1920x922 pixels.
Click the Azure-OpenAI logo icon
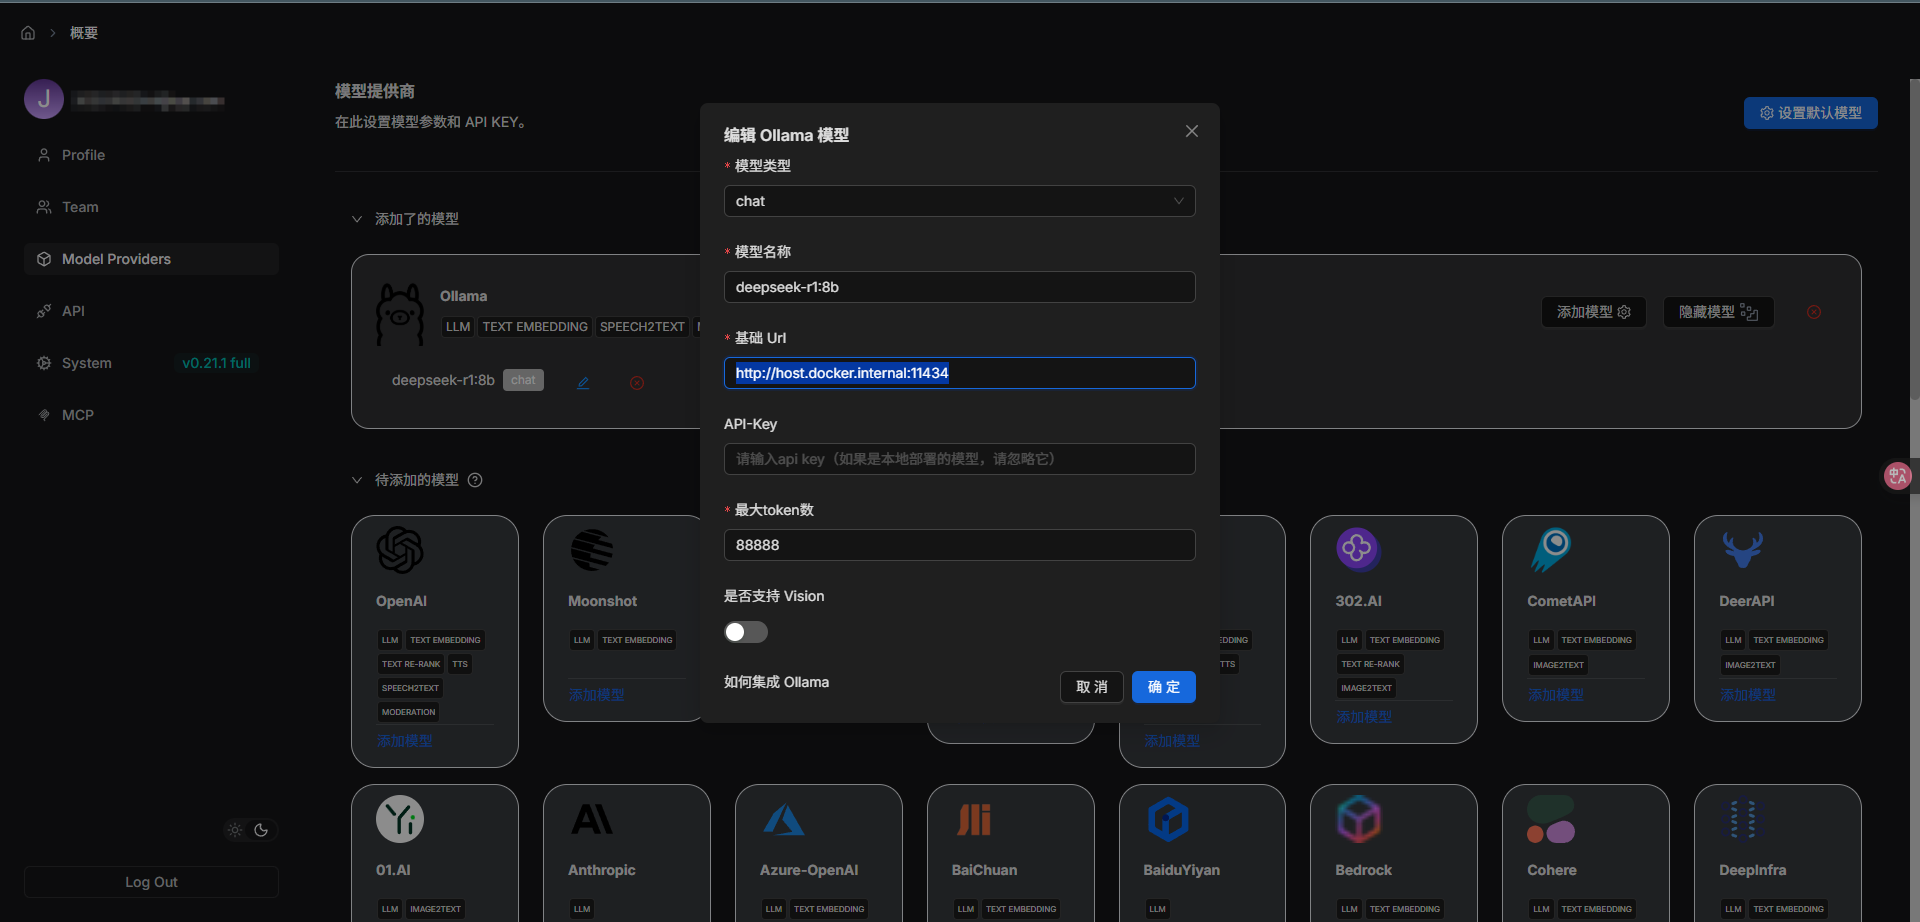pyautogui.click(x=784, y=820)
